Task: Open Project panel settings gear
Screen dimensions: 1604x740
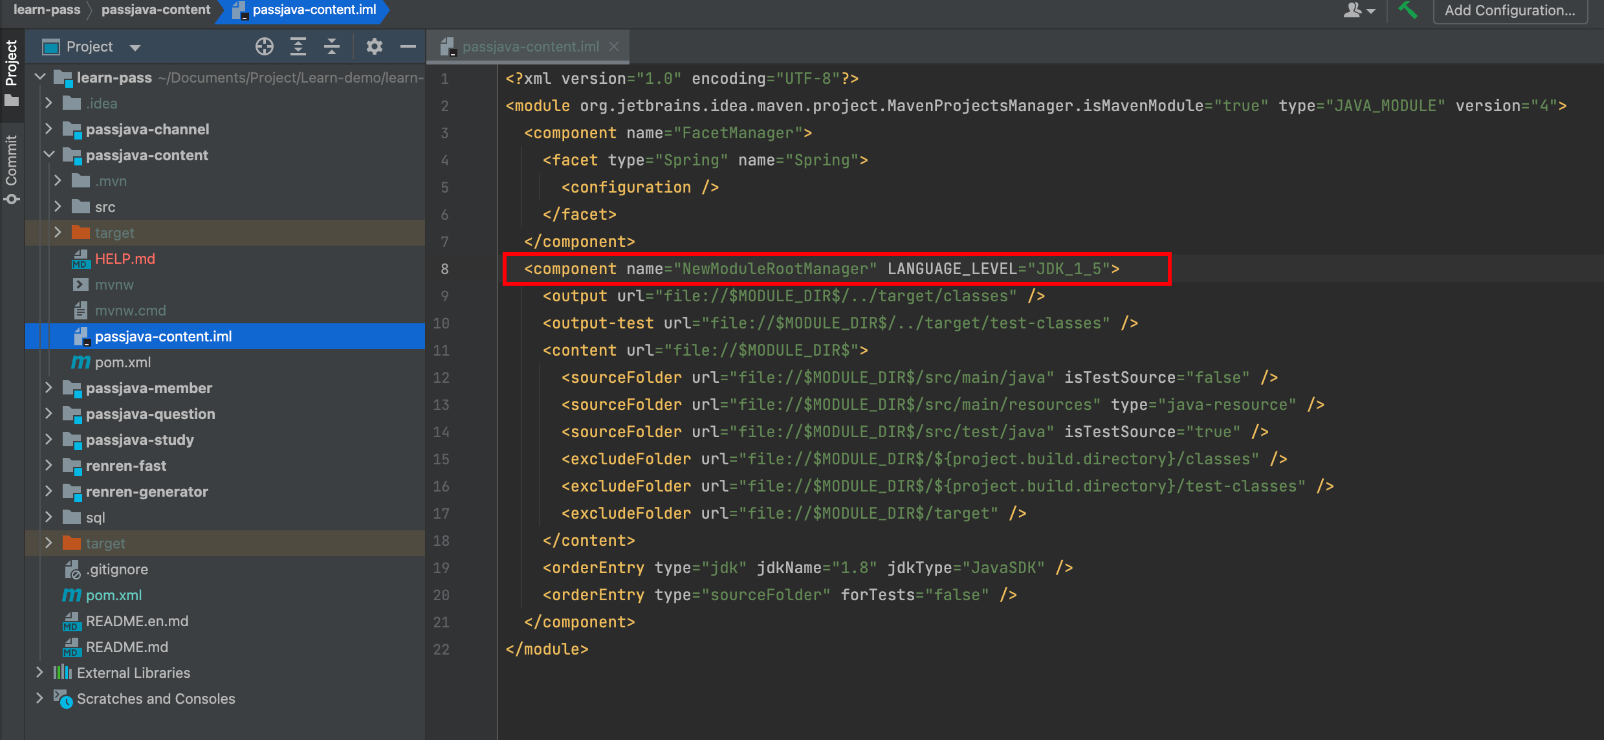Action: click(x=374, y=46)
